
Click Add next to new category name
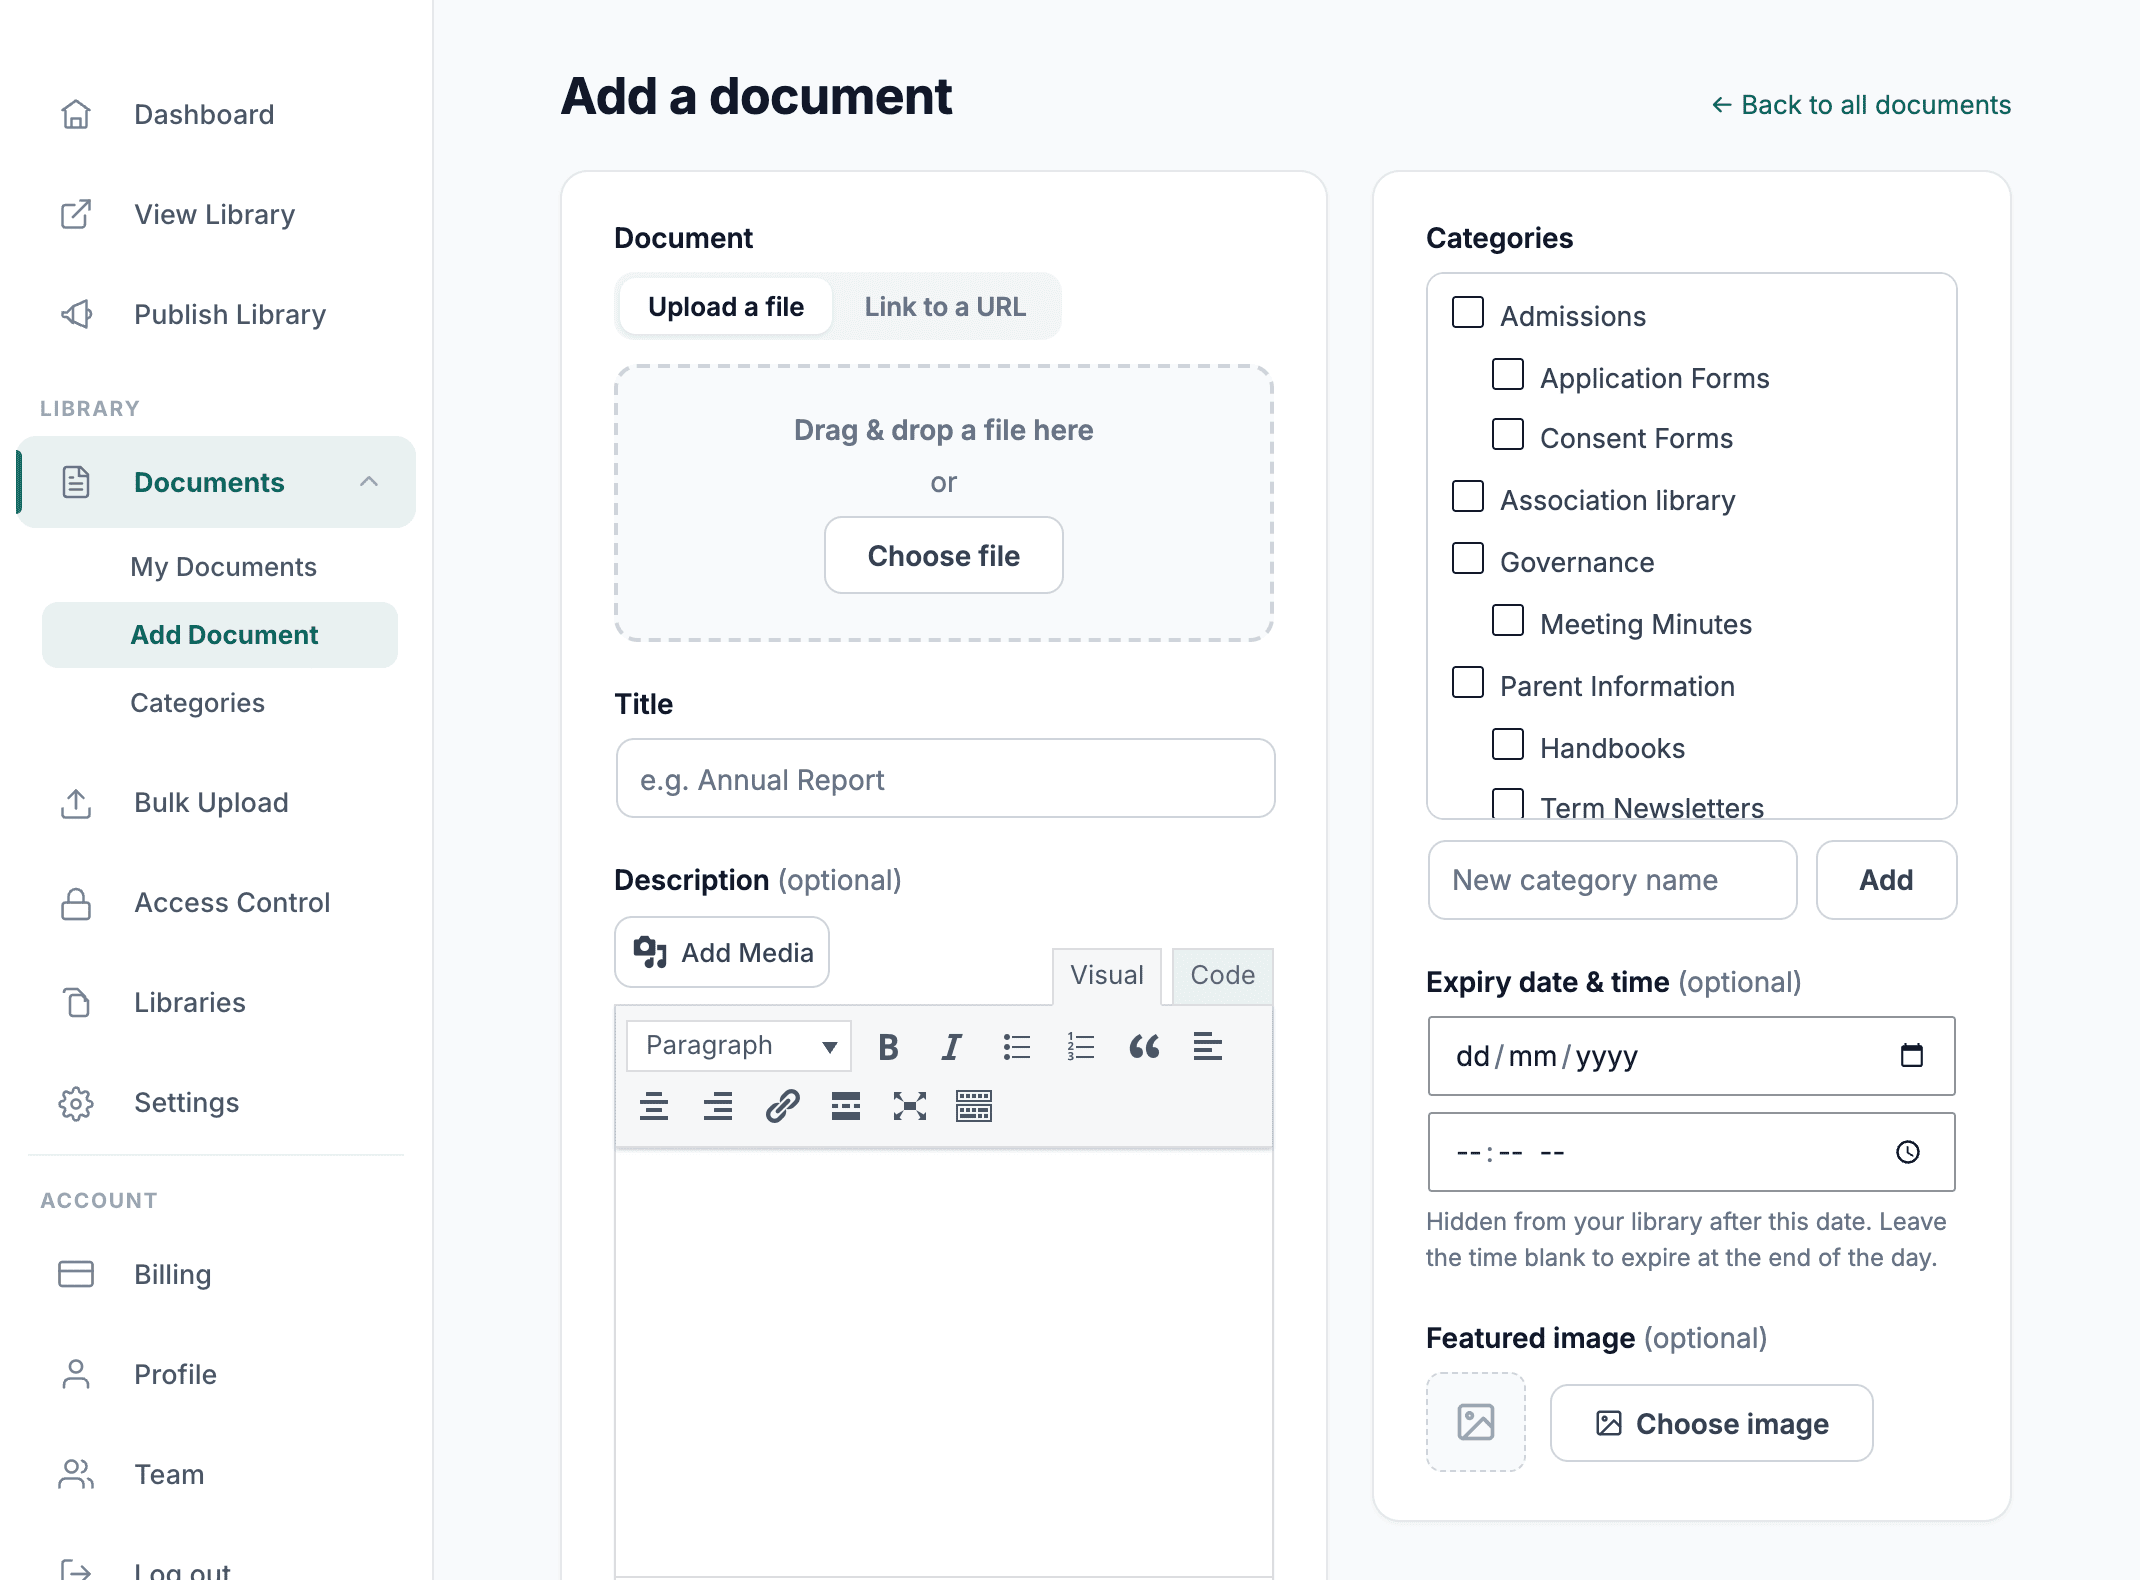click(1886, 880)
